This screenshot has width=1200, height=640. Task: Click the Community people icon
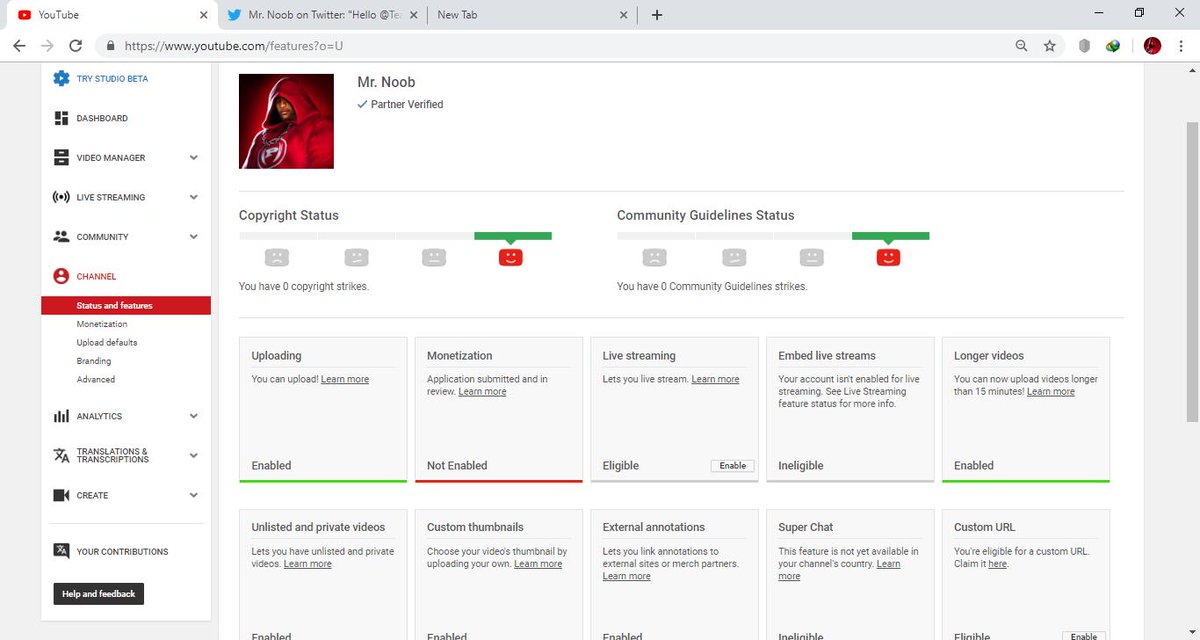61,237
